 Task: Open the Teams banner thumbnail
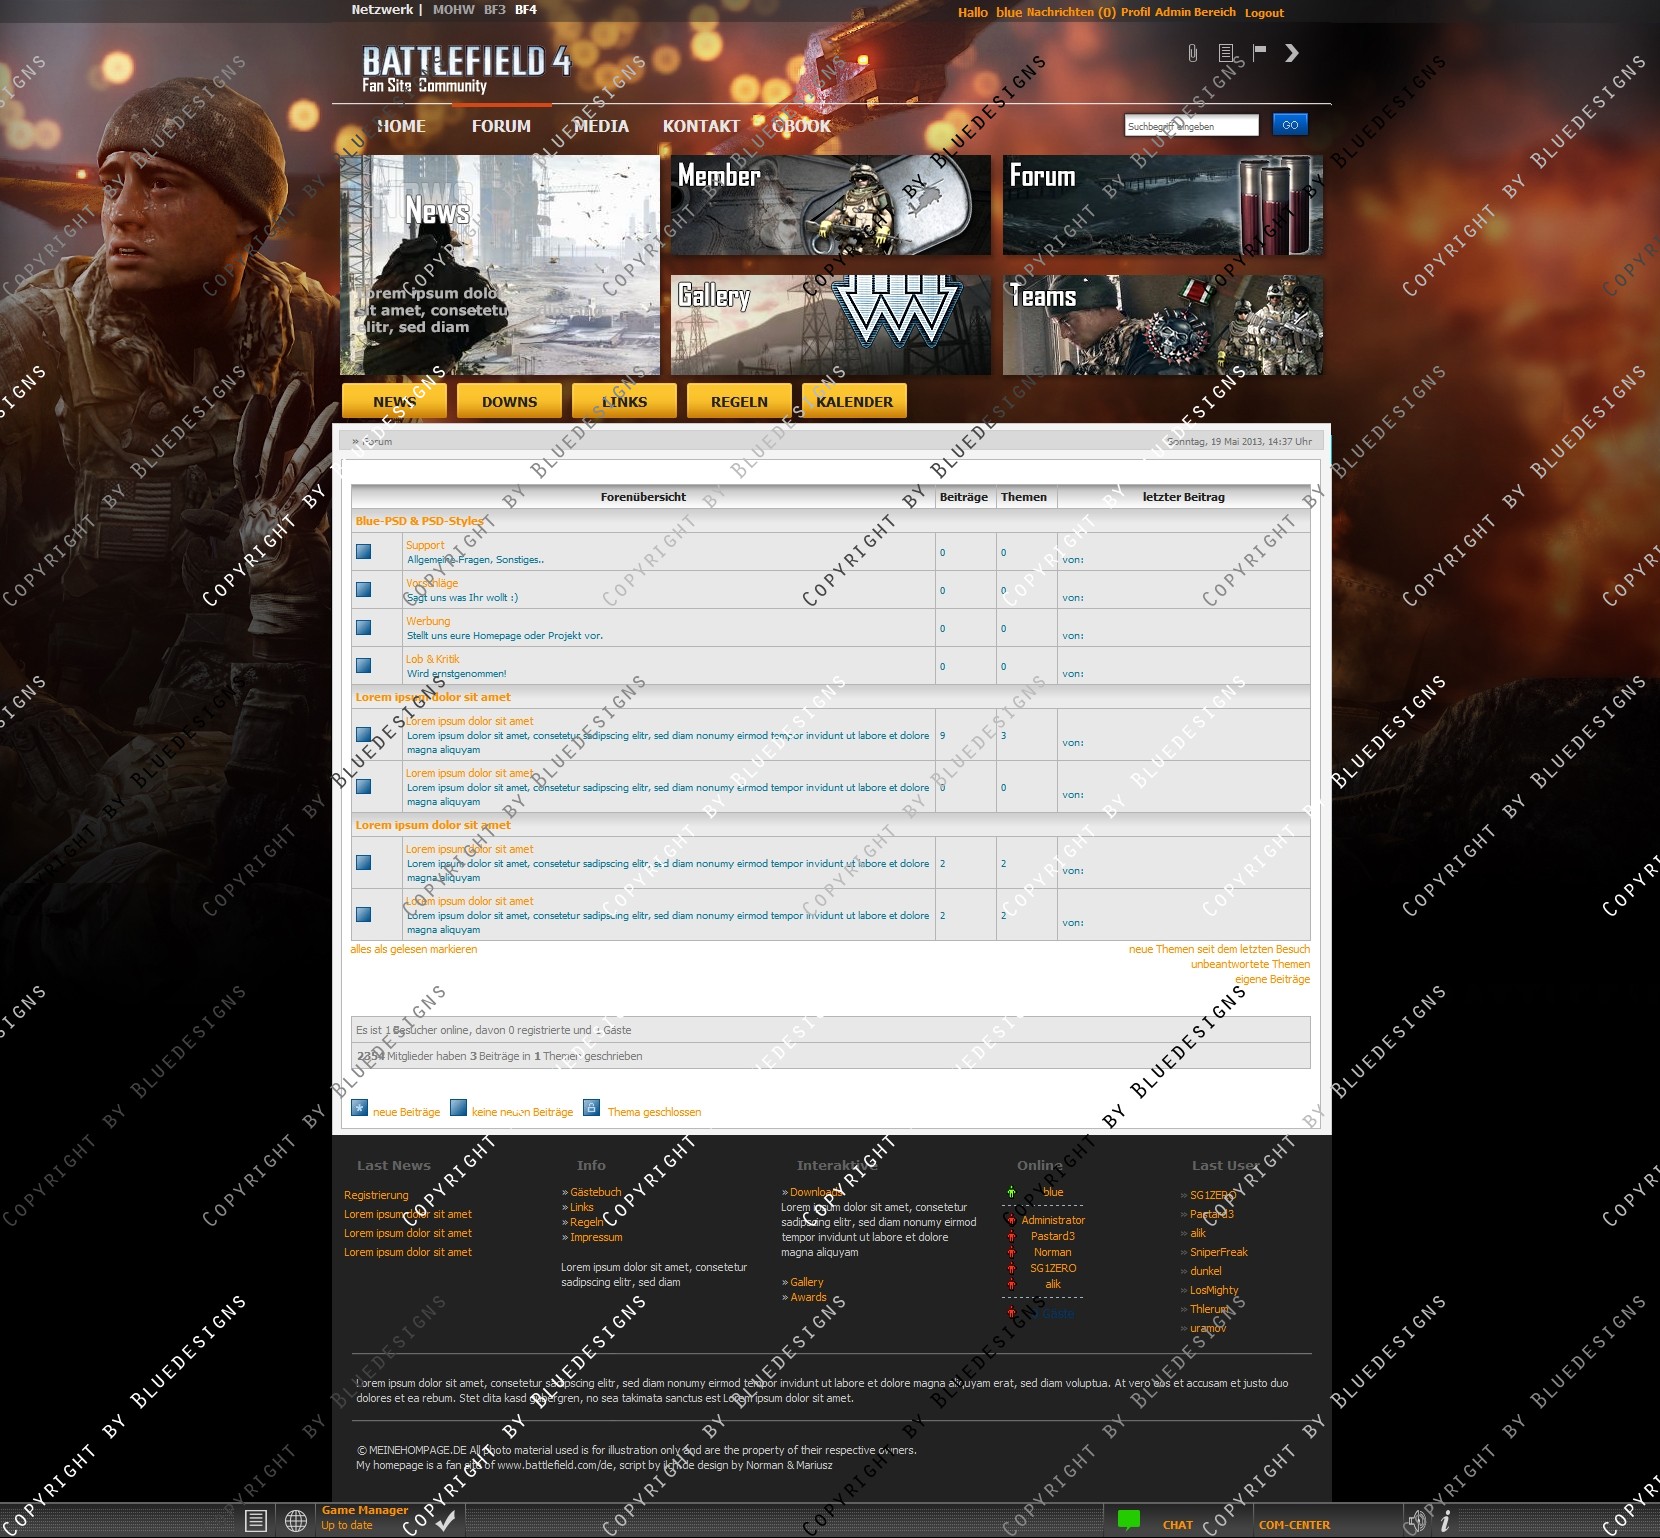1163,325
